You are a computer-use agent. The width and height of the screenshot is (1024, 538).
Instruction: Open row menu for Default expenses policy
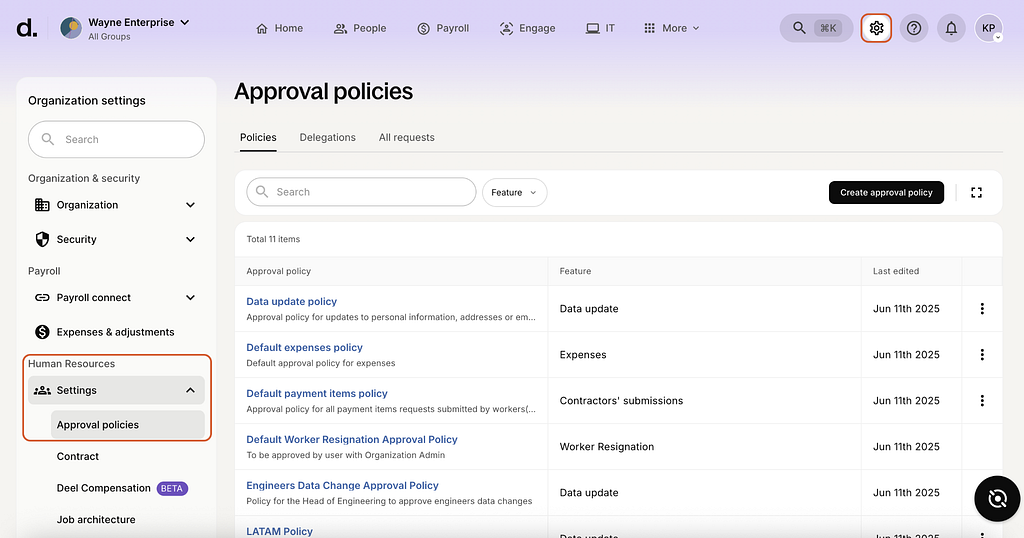click(982, 355)
